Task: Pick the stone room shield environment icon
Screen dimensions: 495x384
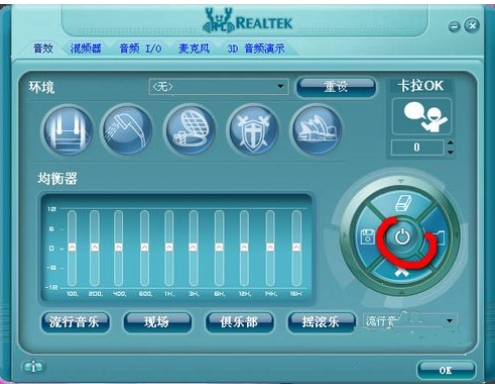Action: pyautogui.click(x=252, y=130)
